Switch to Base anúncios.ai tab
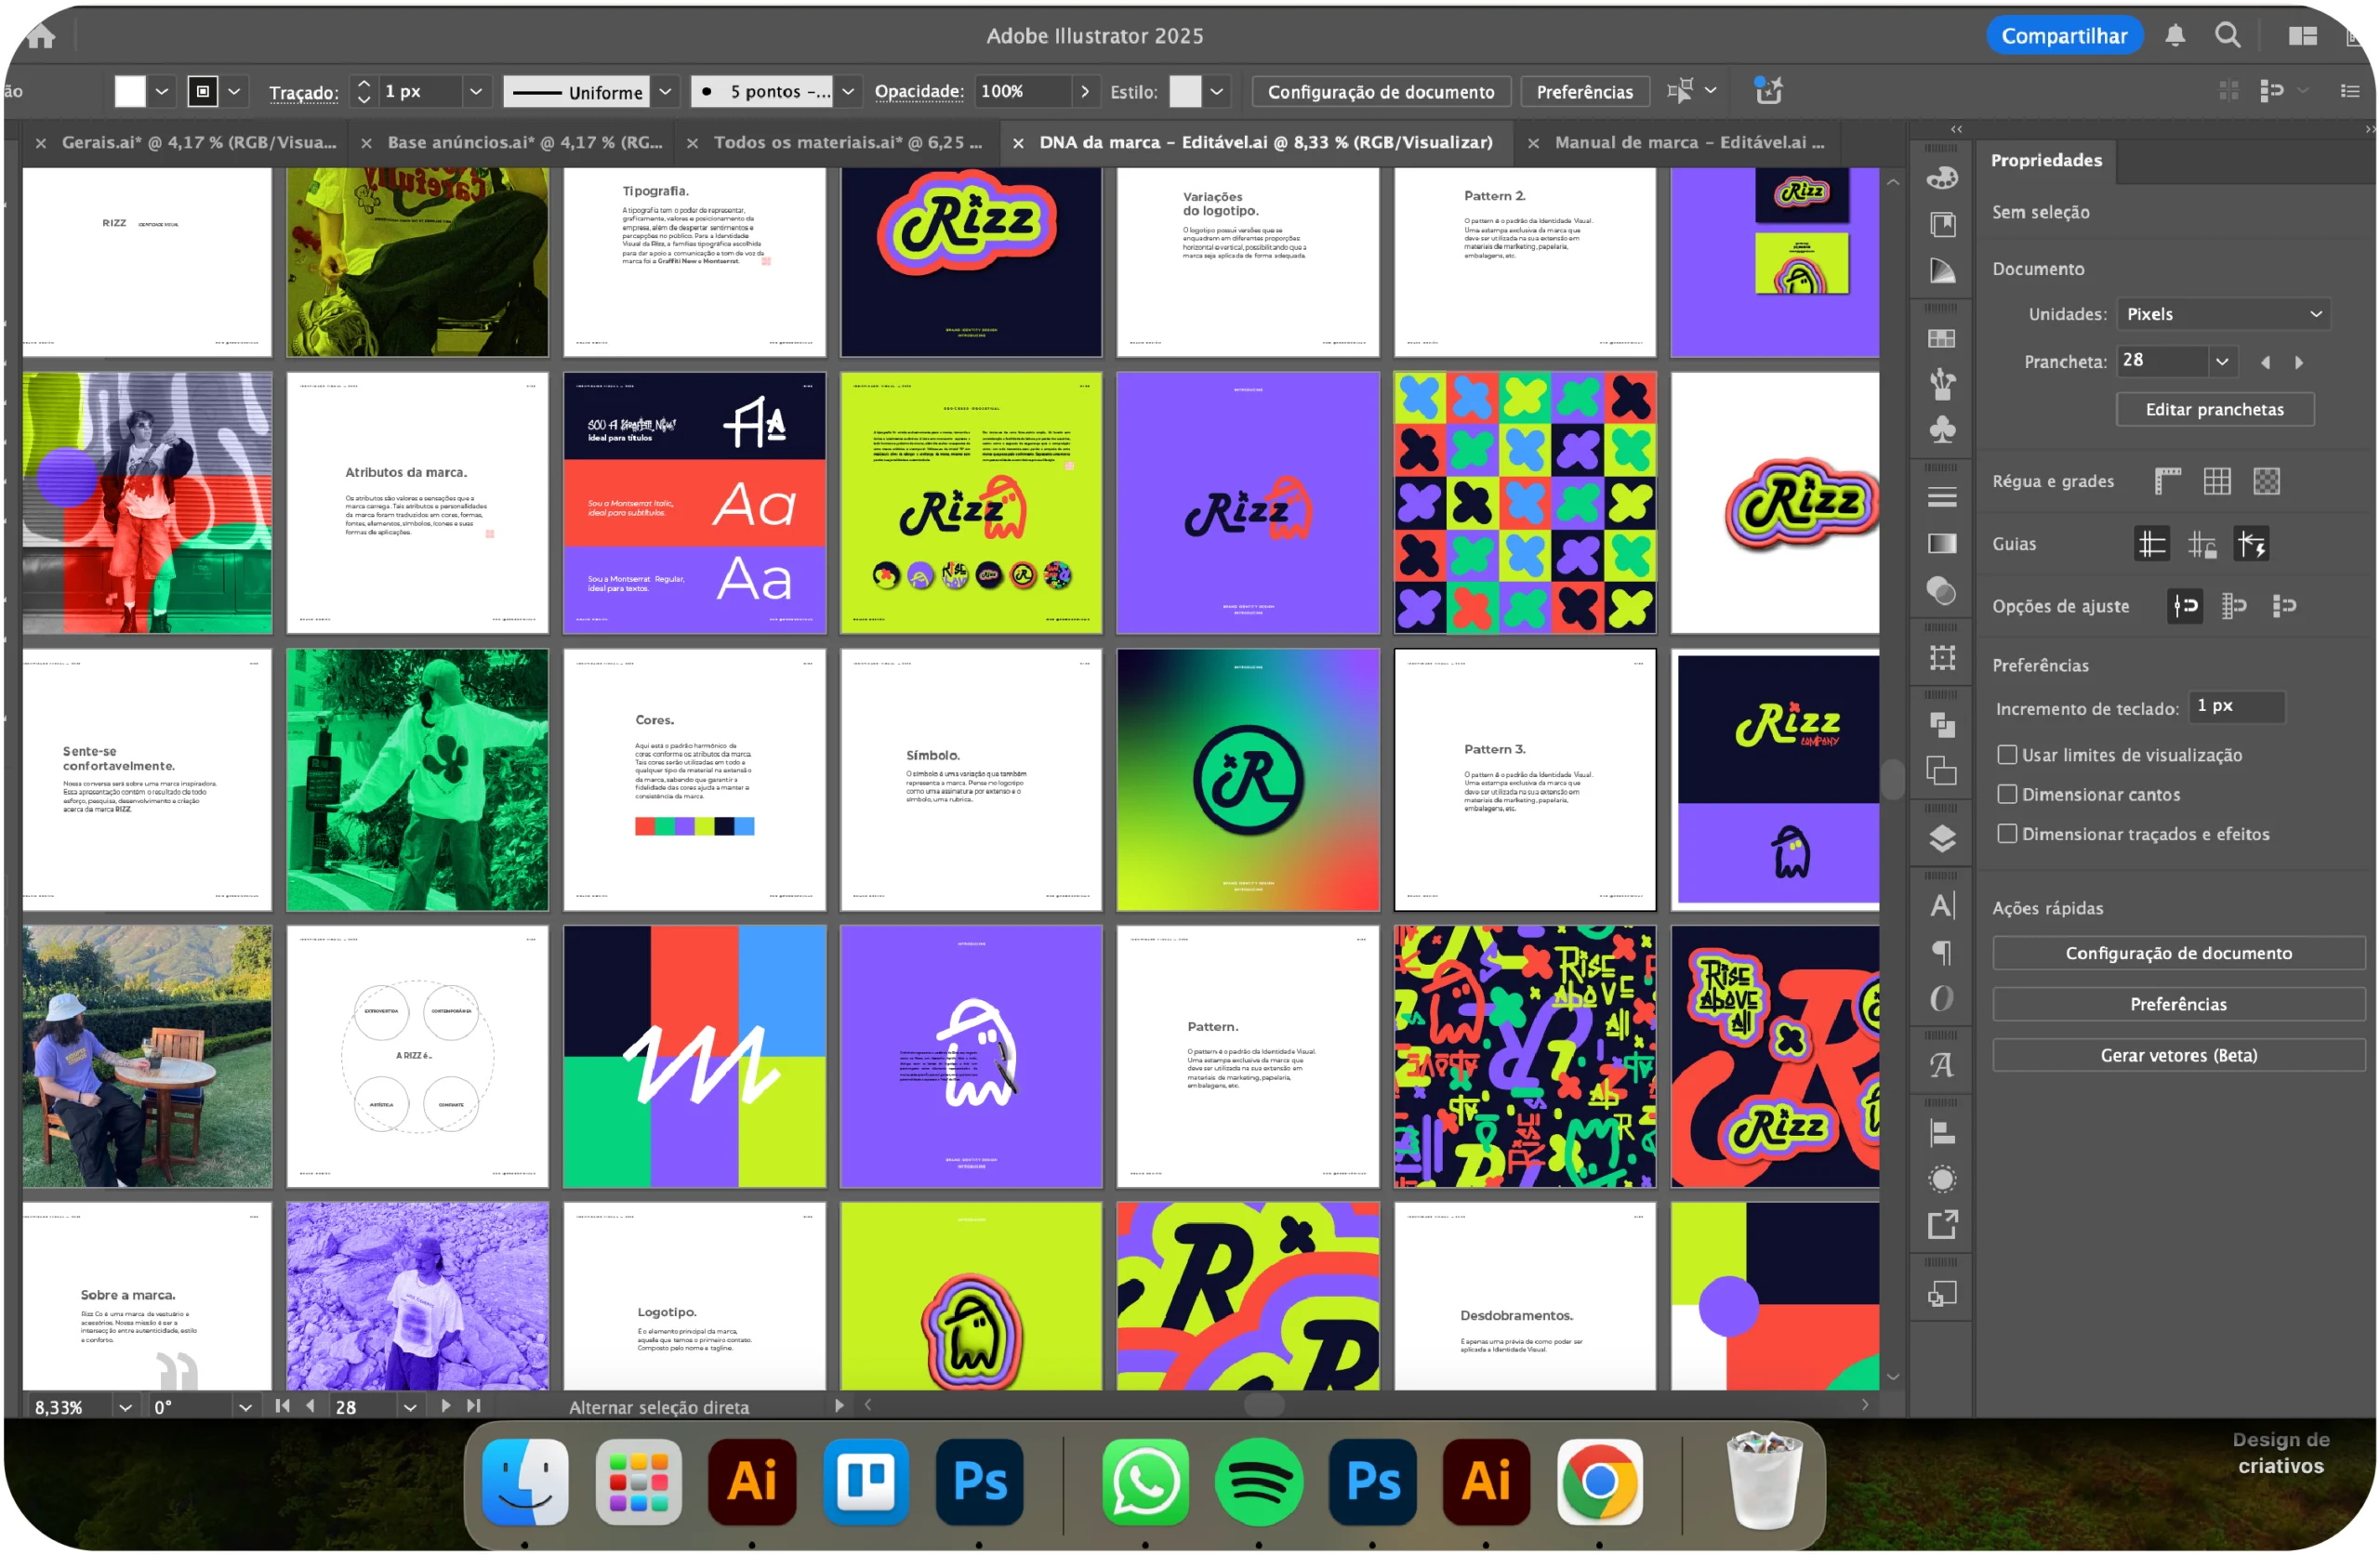The height and width of the screenshot is (1555, 2380). pyautogui.click(x=525, y=142)
